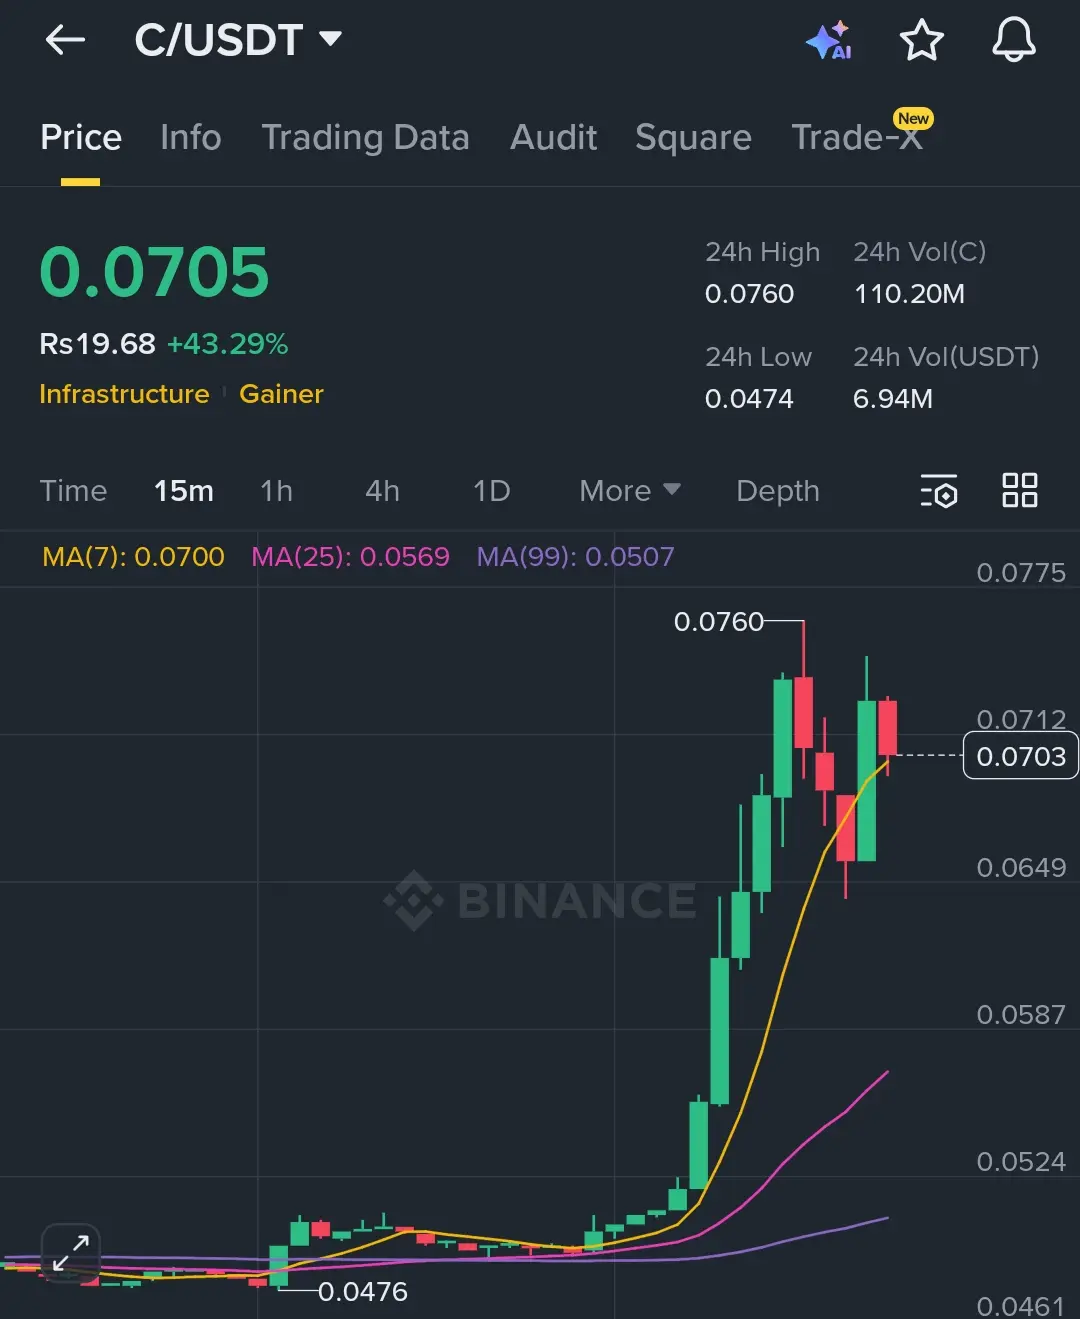This screenshot has height=1319, width=1080.
Task: Tap the 0.0703 price marker on axis
Action: [1020, 756]
